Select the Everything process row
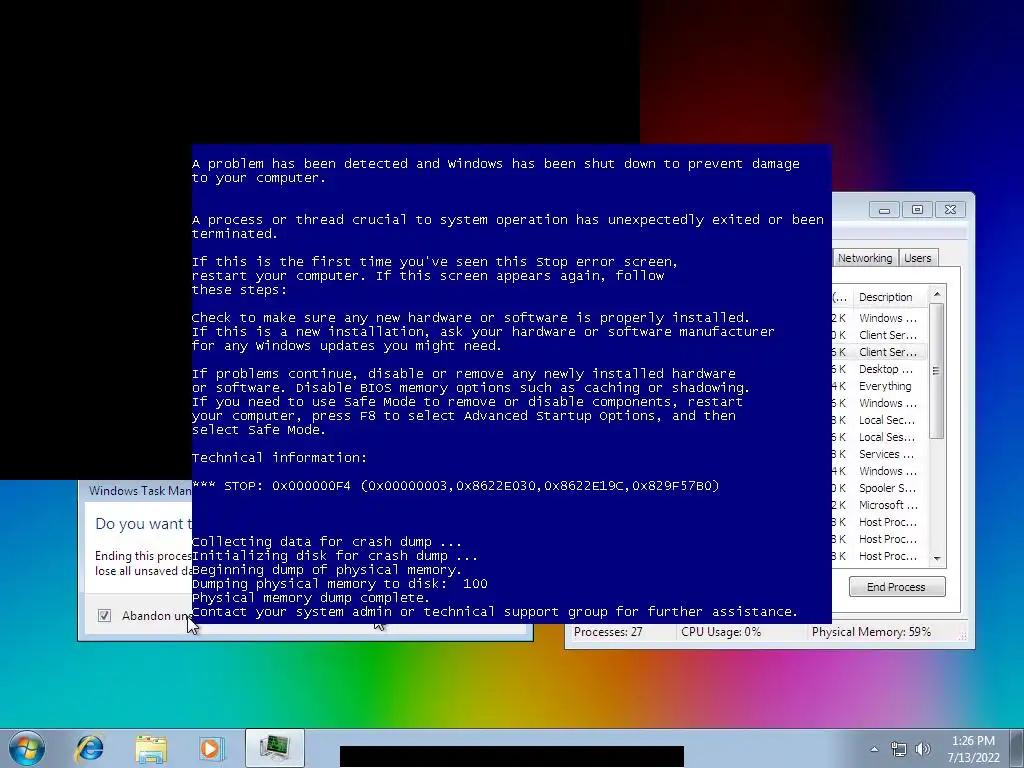 pos(880,386)
